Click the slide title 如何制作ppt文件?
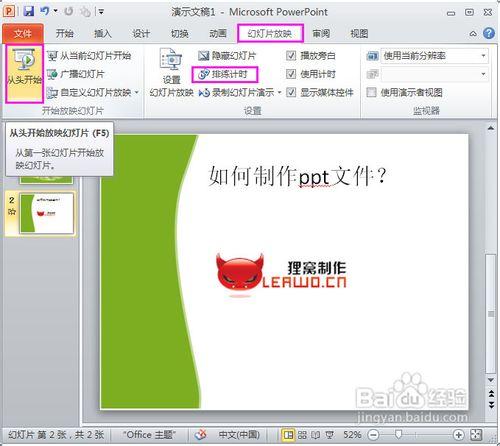This screenshot has width=500, height=446. 298,176
